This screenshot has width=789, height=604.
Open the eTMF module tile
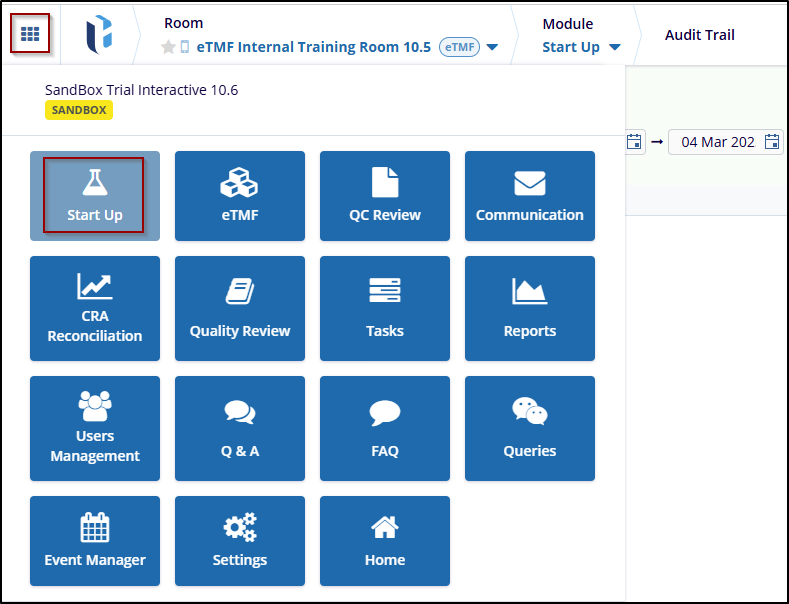(x=239, y=196)
